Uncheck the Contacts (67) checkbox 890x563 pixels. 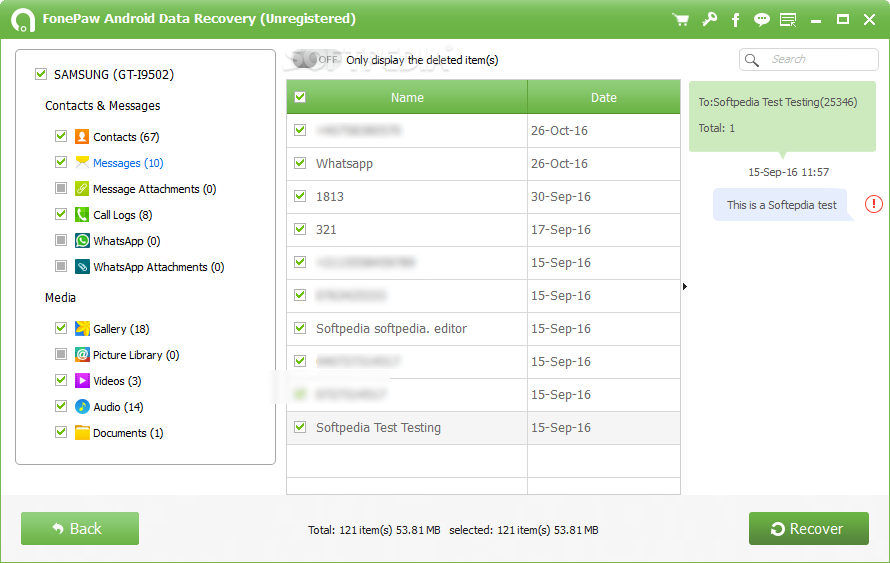tap(61, 136)
